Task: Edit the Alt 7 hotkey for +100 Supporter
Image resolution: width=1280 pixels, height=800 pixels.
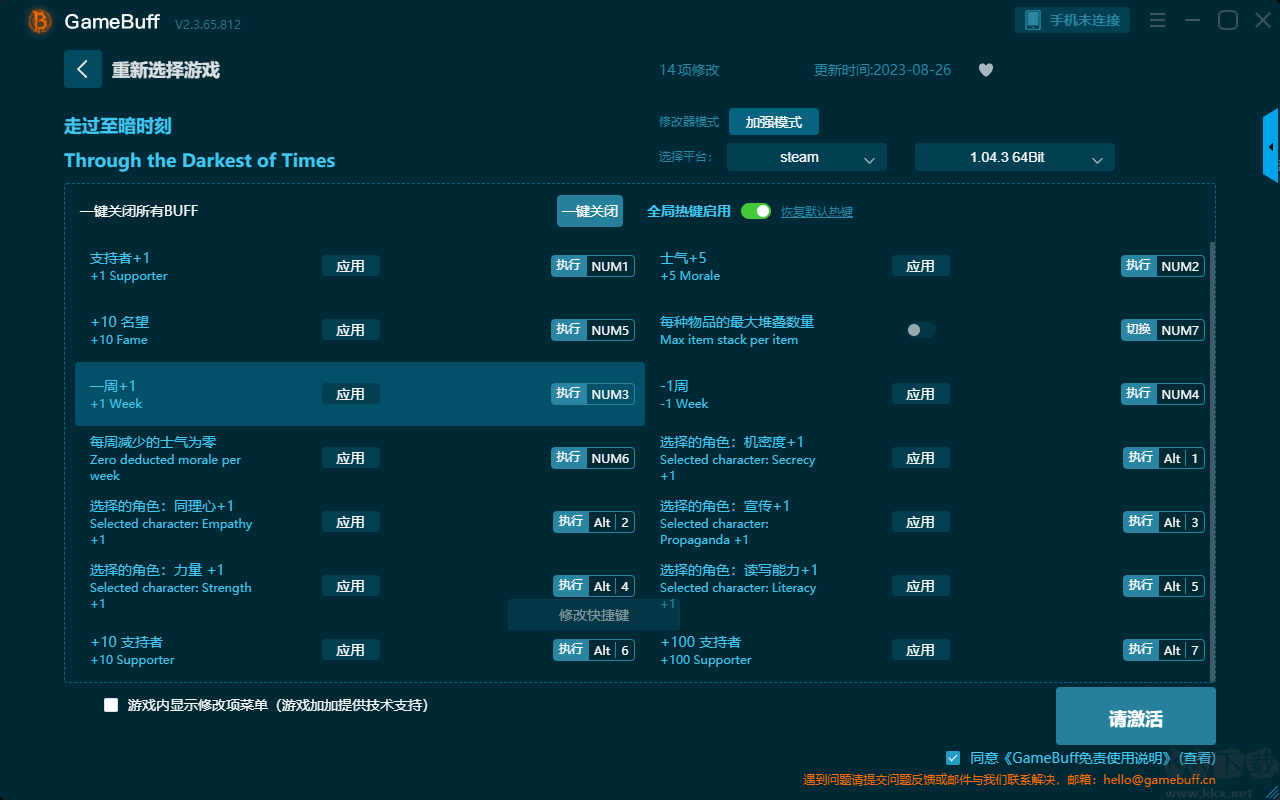Action: click(1181, 650)
